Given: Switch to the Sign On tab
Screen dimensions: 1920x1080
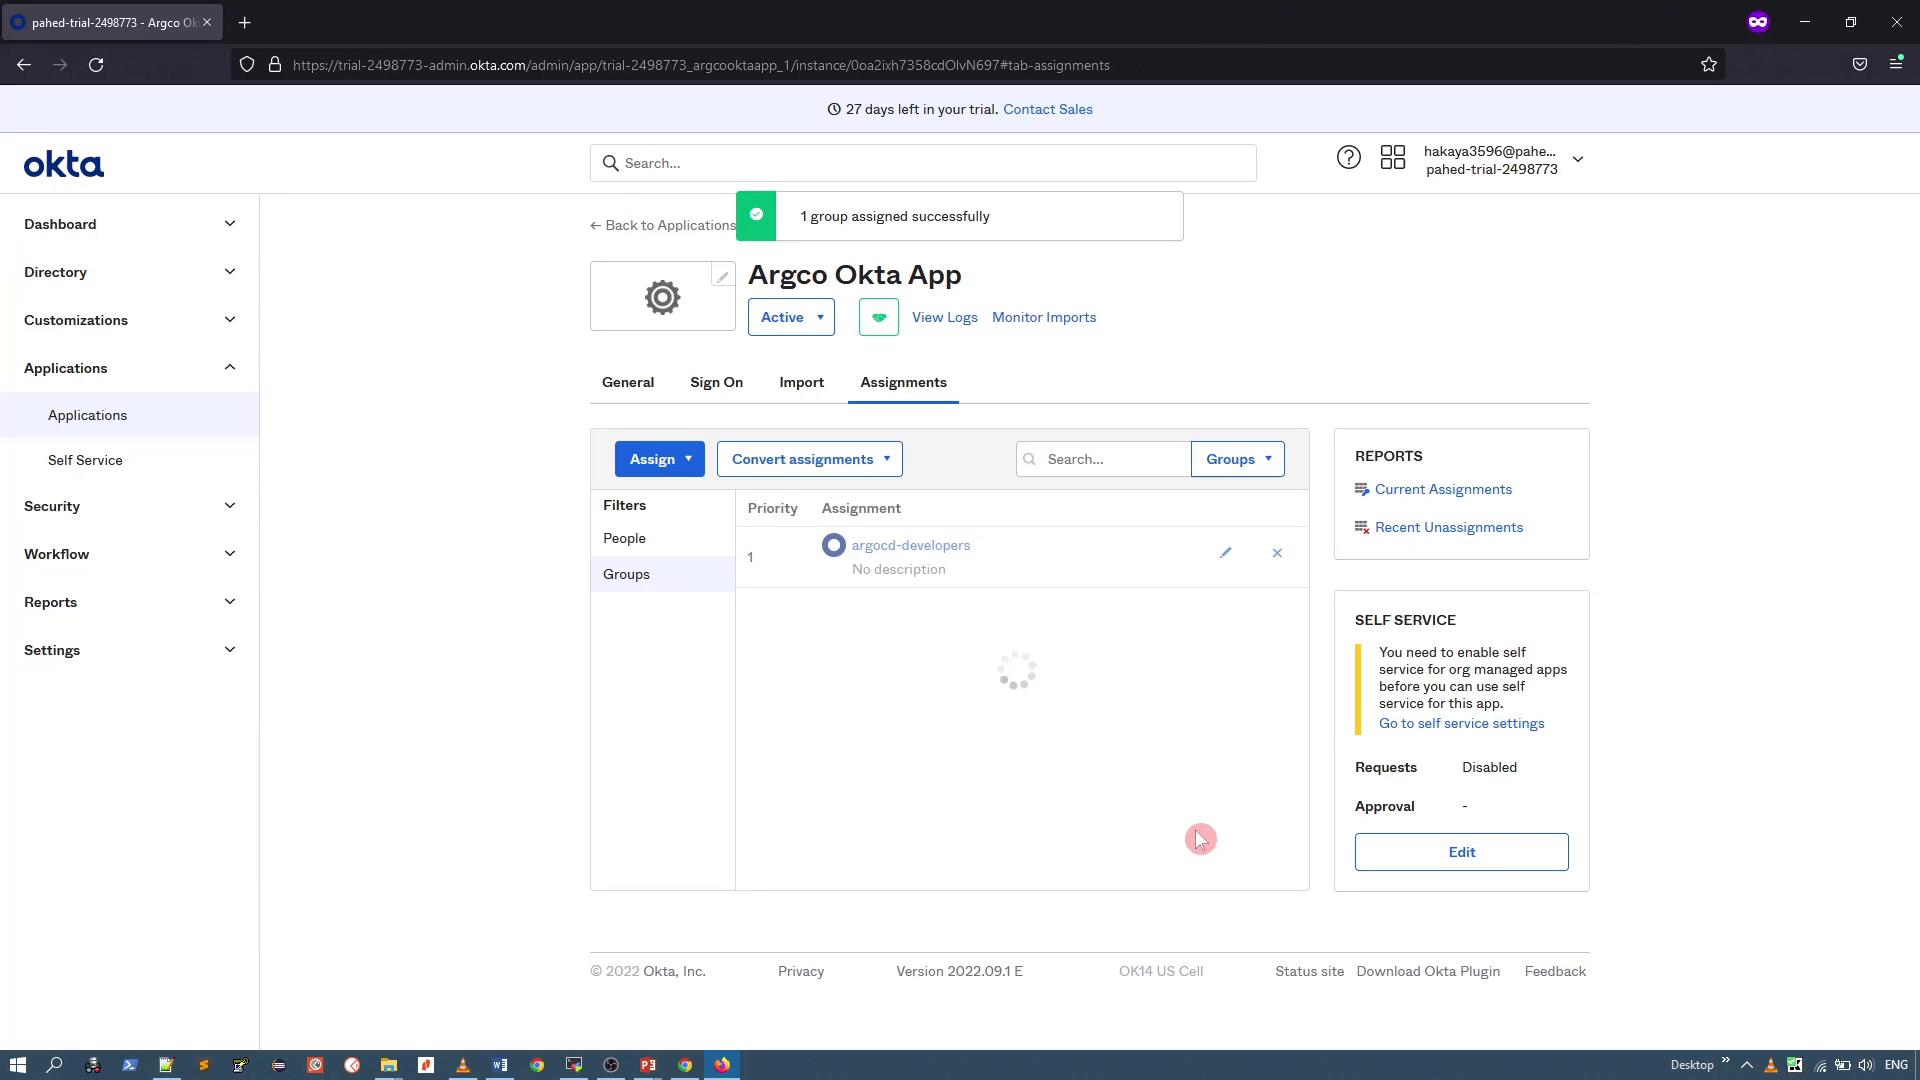Looking at the screenshot, I should tap(716, 382).
